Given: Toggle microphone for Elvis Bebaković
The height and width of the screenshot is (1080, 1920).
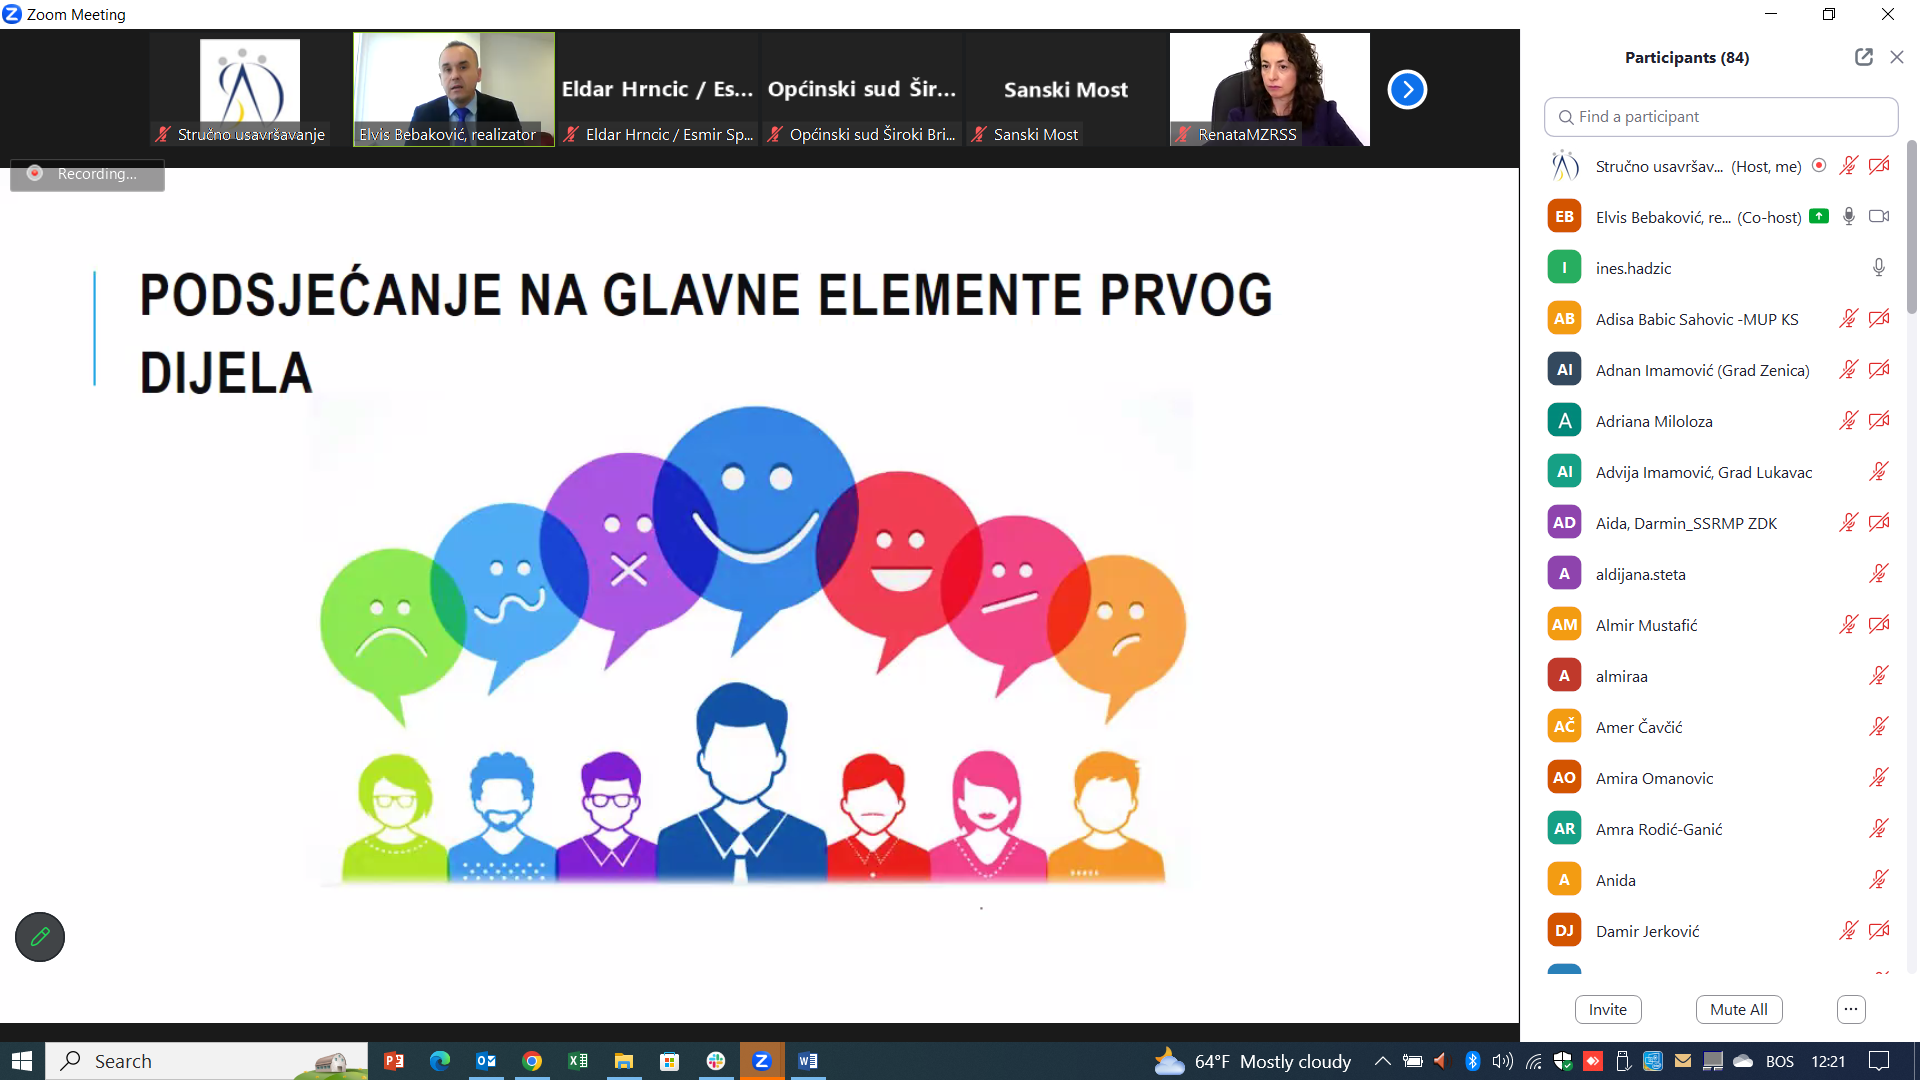Looking at the screenshot, I should click(1849, 216).
